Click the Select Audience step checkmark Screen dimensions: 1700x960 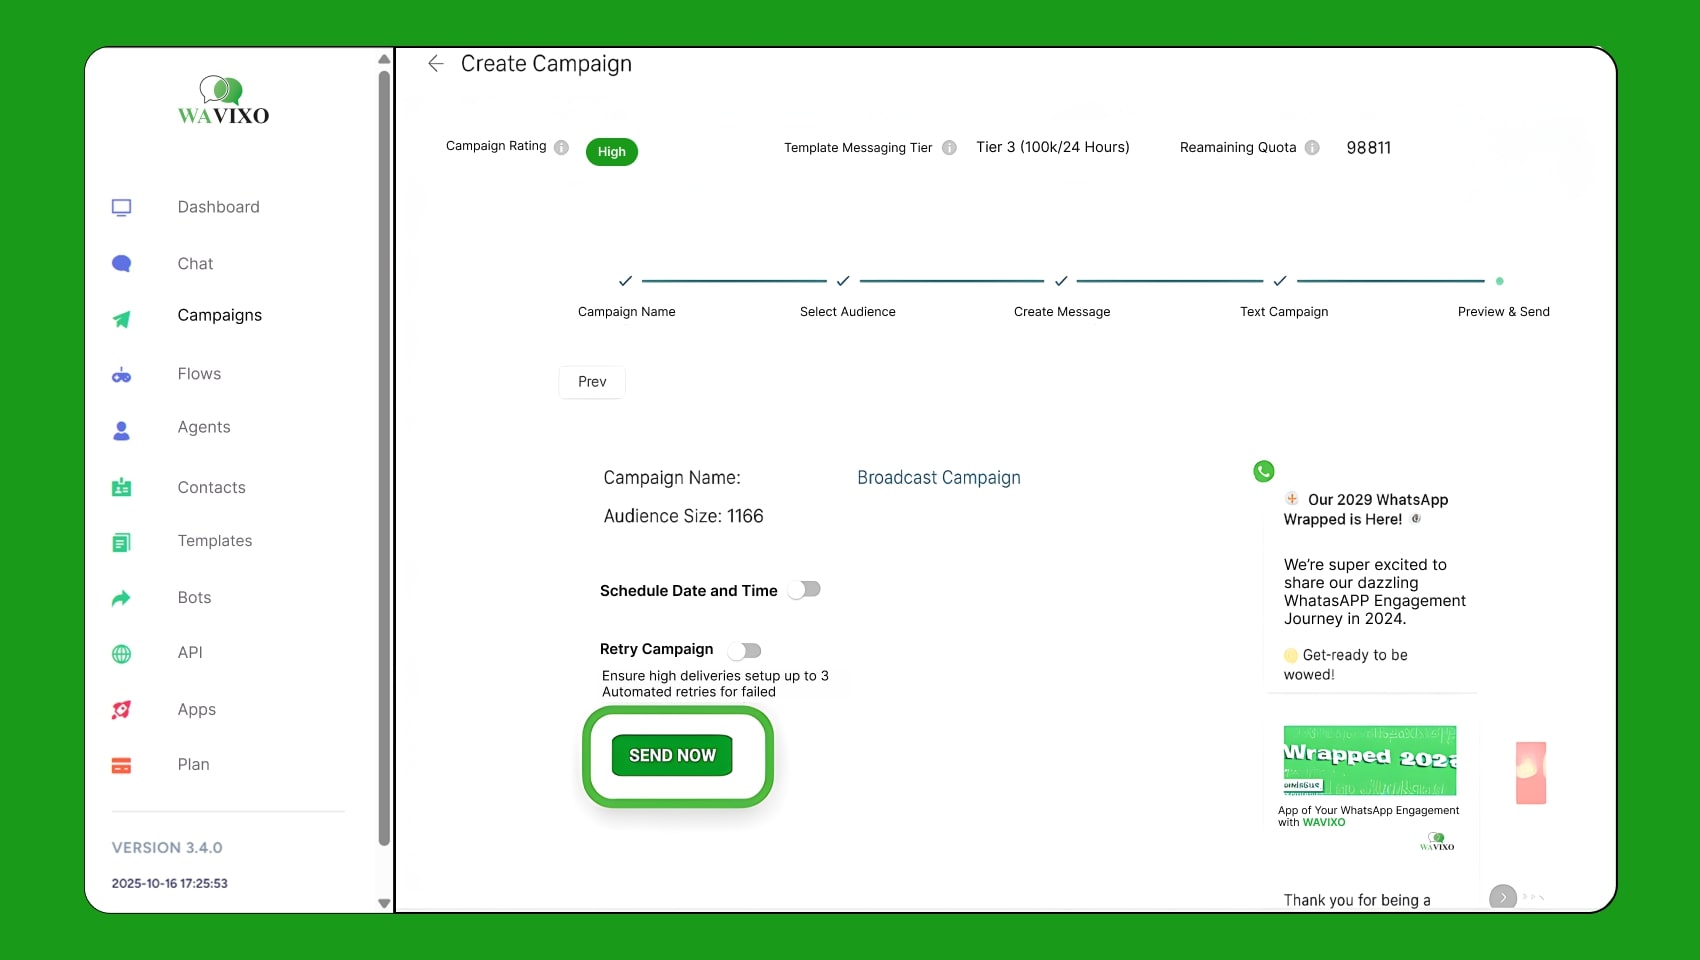(843, 281)
